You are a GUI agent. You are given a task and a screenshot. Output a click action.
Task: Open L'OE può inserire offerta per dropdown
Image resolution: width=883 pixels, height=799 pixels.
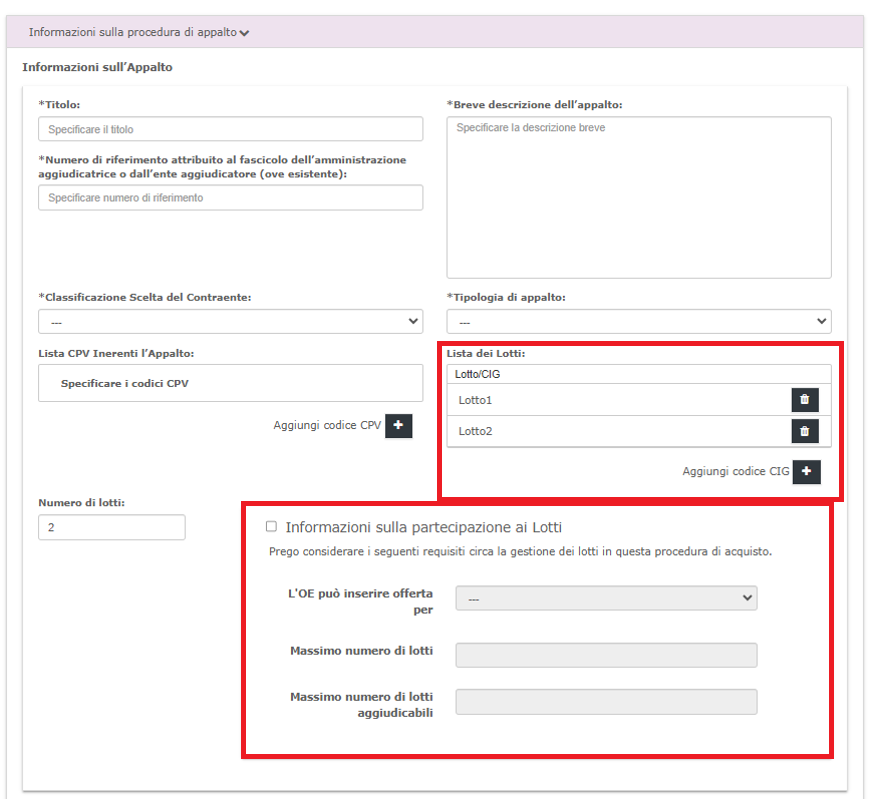(x=605, y=597)
